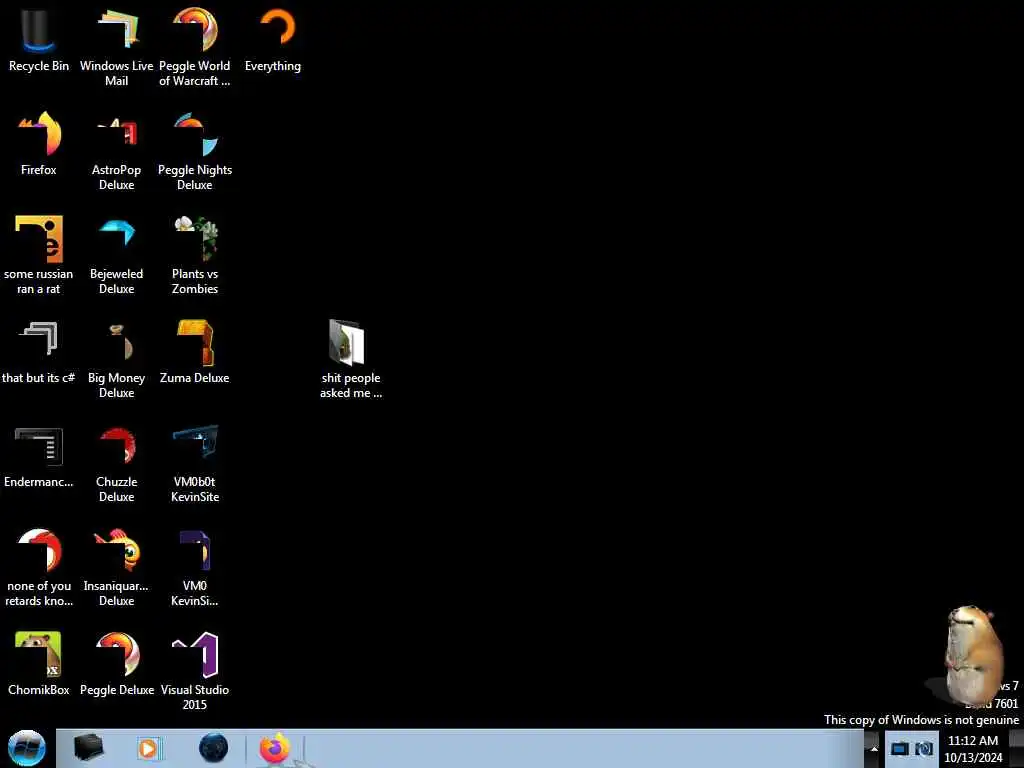Click the monitor icon in system tray
Viewport: 1024px width, 768px height.
point(900,749)
